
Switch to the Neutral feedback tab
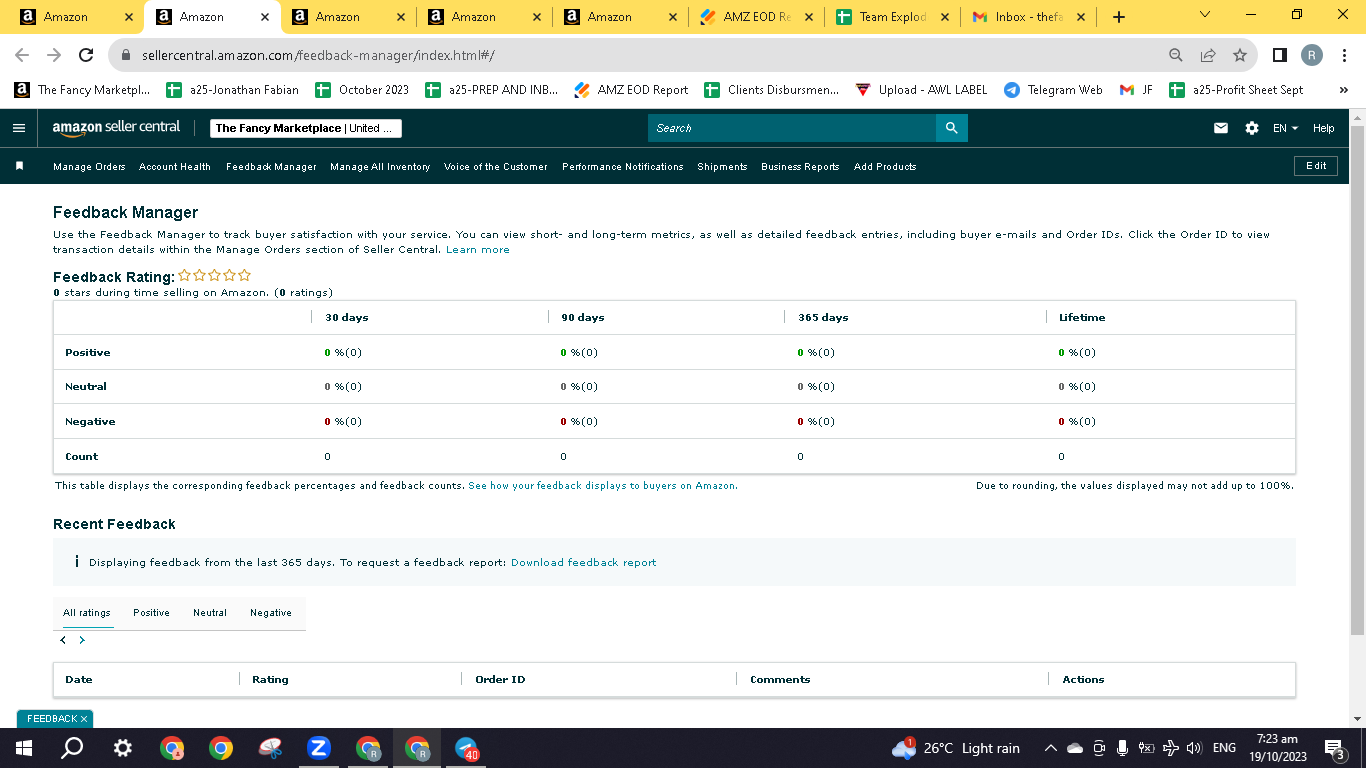point(210,613)
